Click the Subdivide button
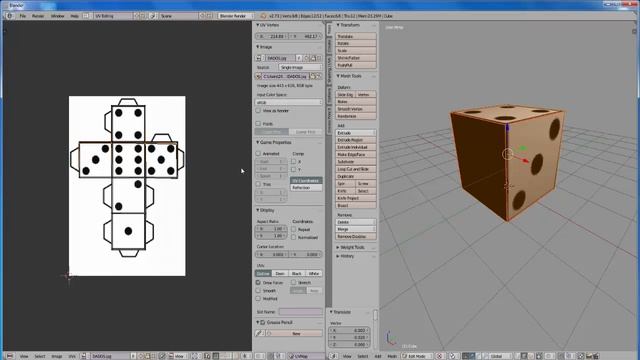 (356, 162)
